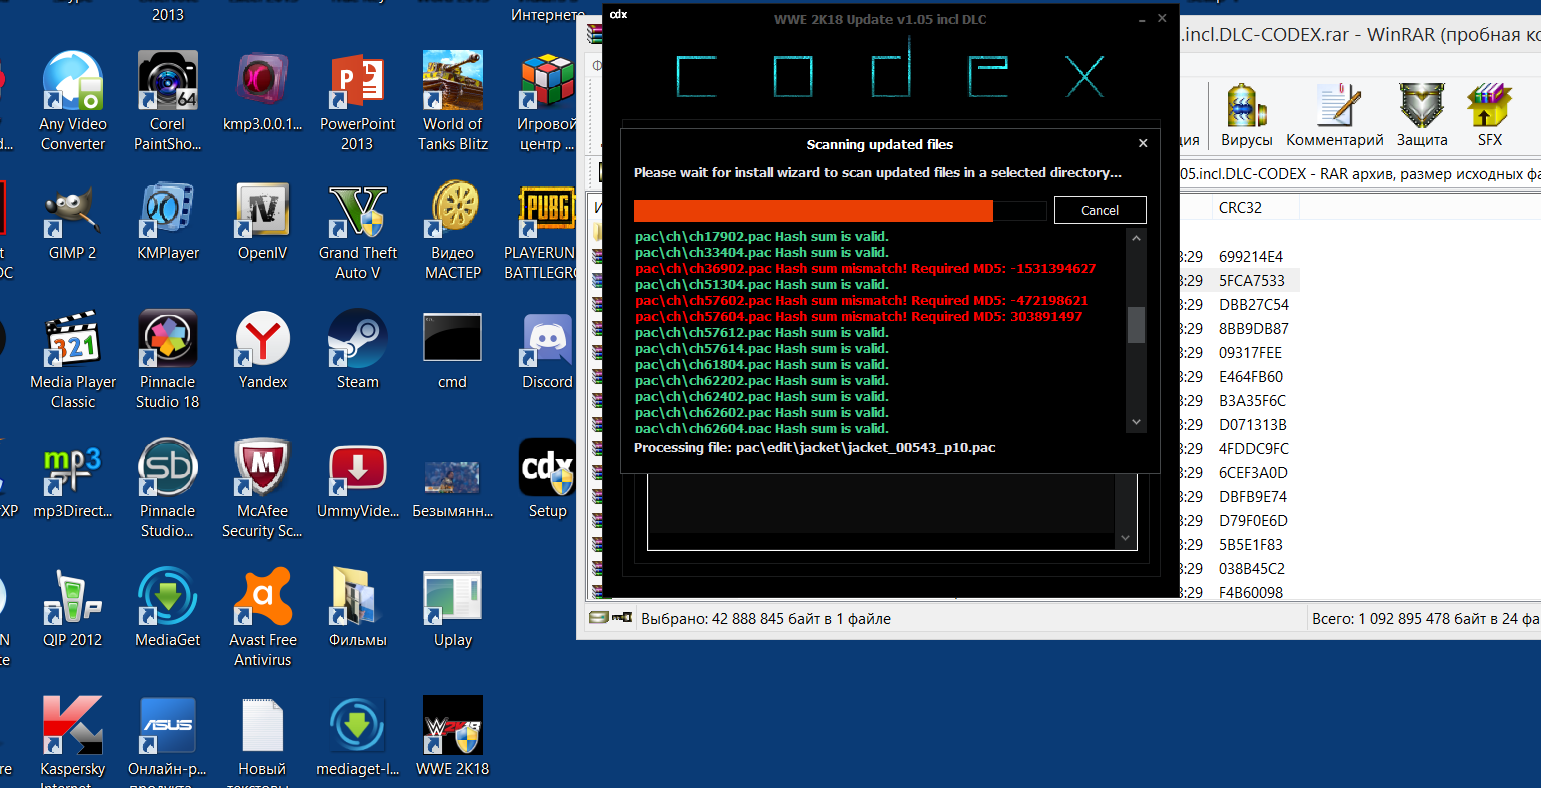
Task: Expand the lower installer text box arrow
Action: (x=1125, y=538)
